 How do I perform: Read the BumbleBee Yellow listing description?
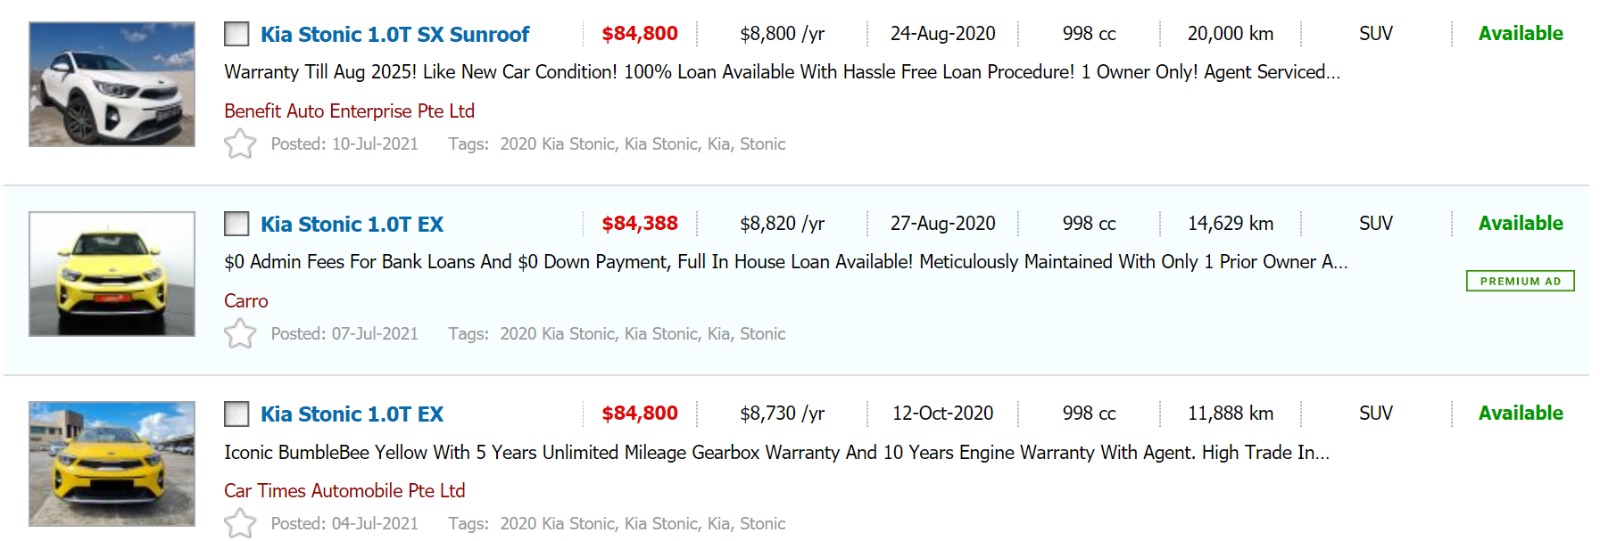776,452
